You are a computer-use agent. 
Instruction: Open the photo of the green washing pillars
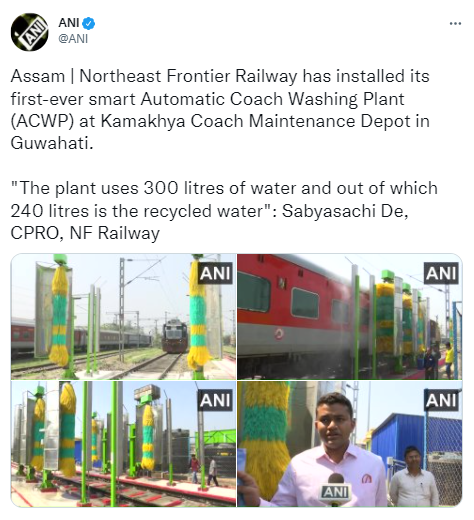tap(123, 444)
